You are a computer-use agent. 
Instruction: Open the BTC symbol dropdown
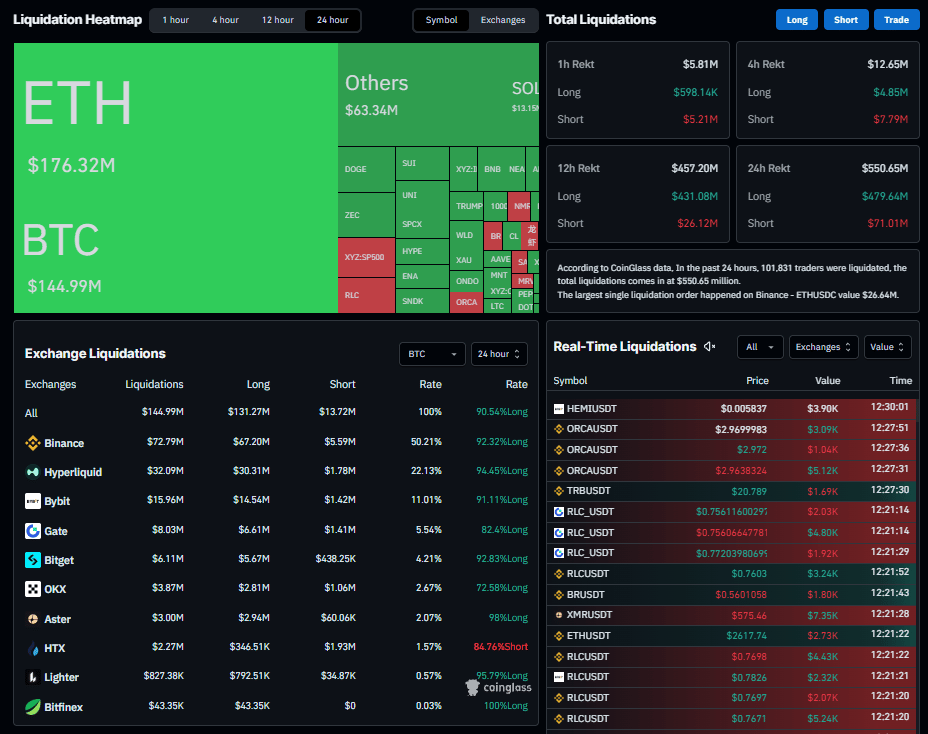[432, 354]
